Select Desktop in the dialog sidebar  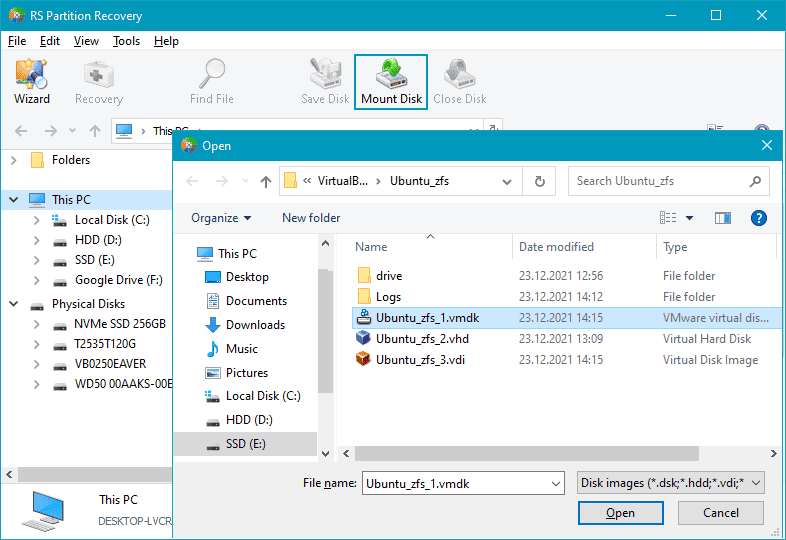pyautogui.click(x=247, y=277)
